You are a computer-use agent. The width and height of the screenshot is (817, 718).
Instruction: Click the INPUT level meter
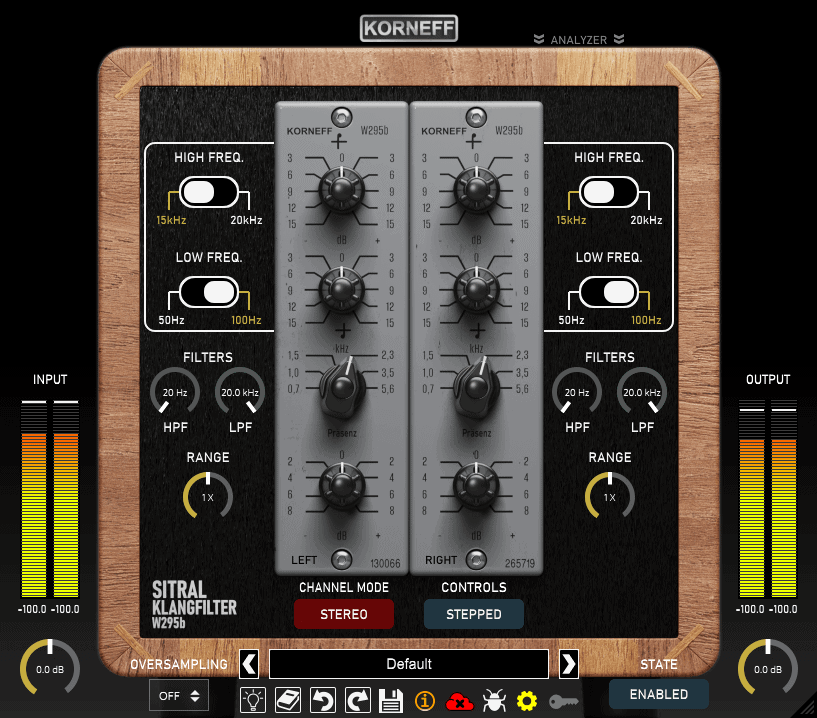[x=50, y=499]
